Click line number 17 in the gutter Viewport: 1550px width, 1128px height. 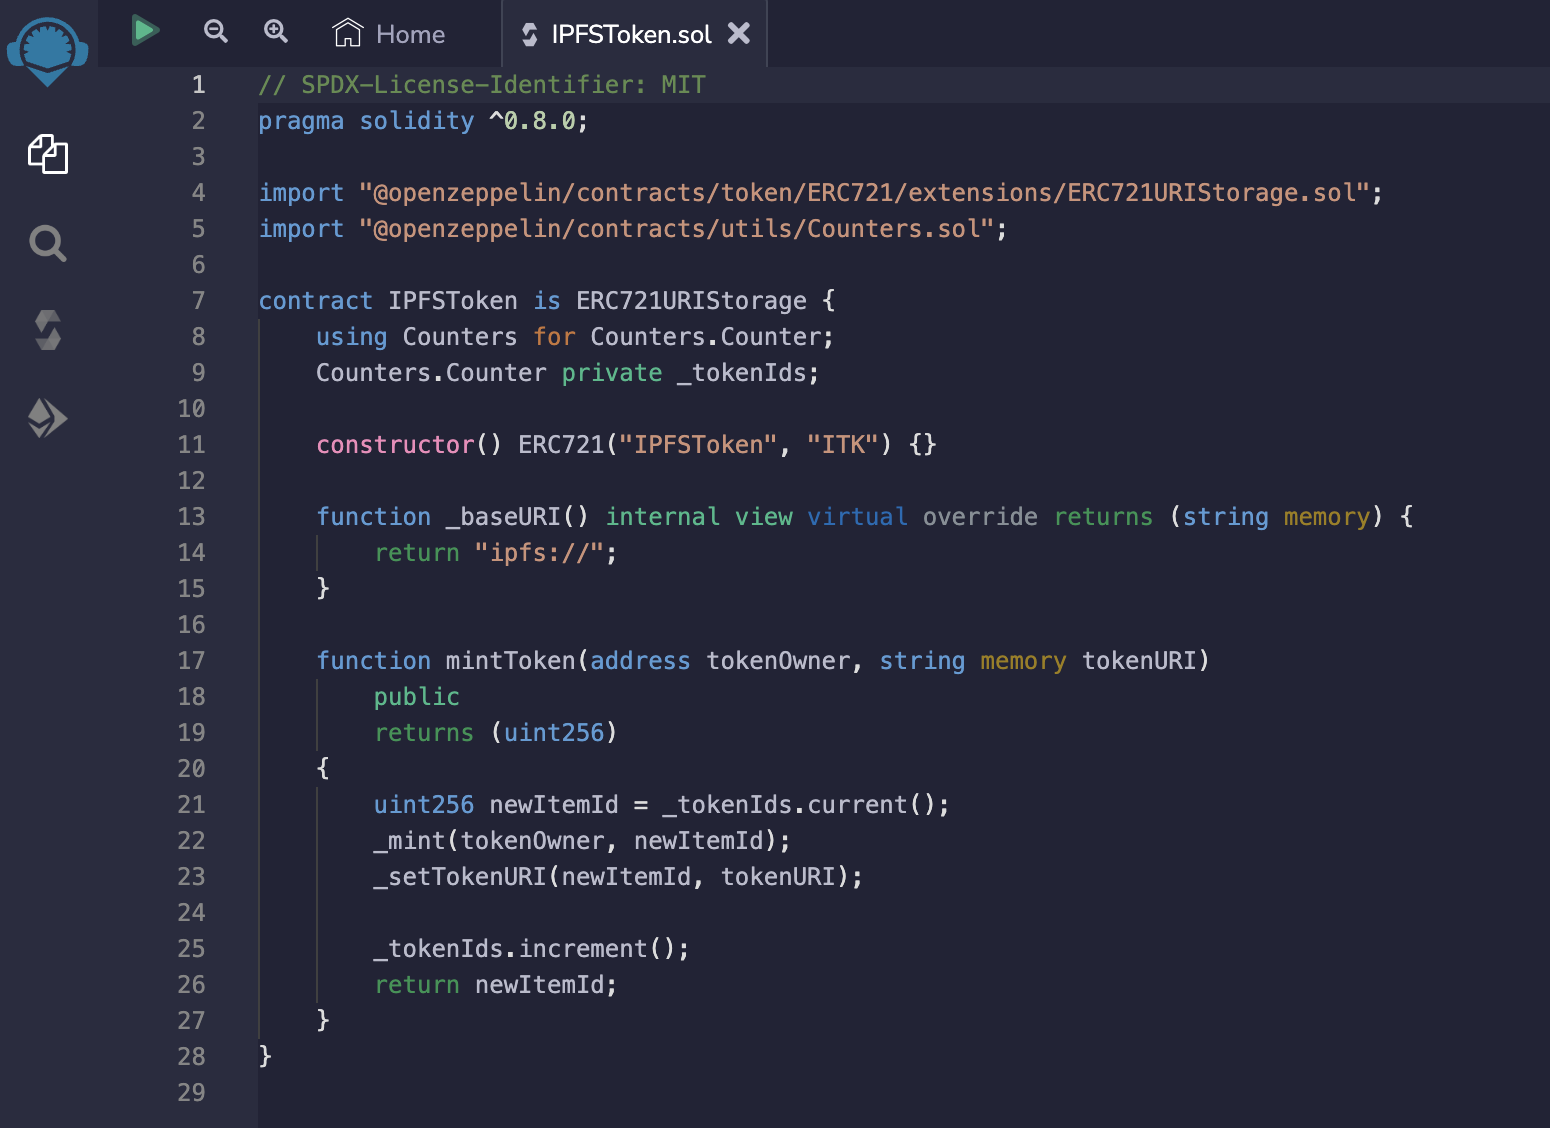coord(191,661)
